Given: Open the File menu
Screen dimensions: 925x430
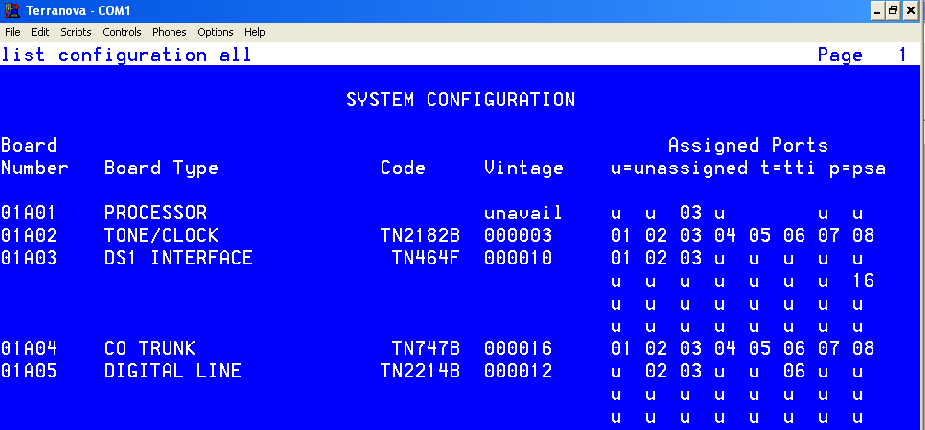Looking at the screenshot, I should point(13,32).
